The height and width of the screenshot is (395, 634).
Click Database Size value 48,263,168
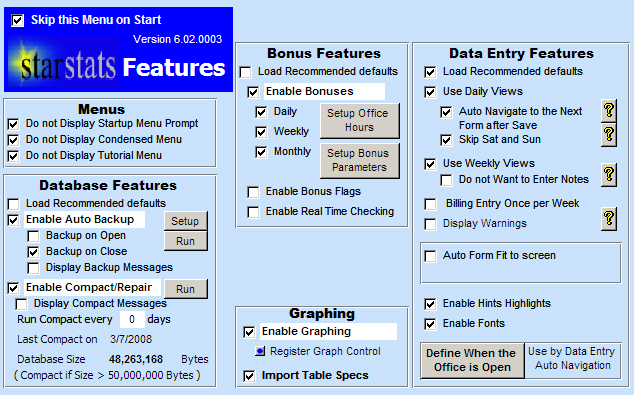(x=136, y=359)
